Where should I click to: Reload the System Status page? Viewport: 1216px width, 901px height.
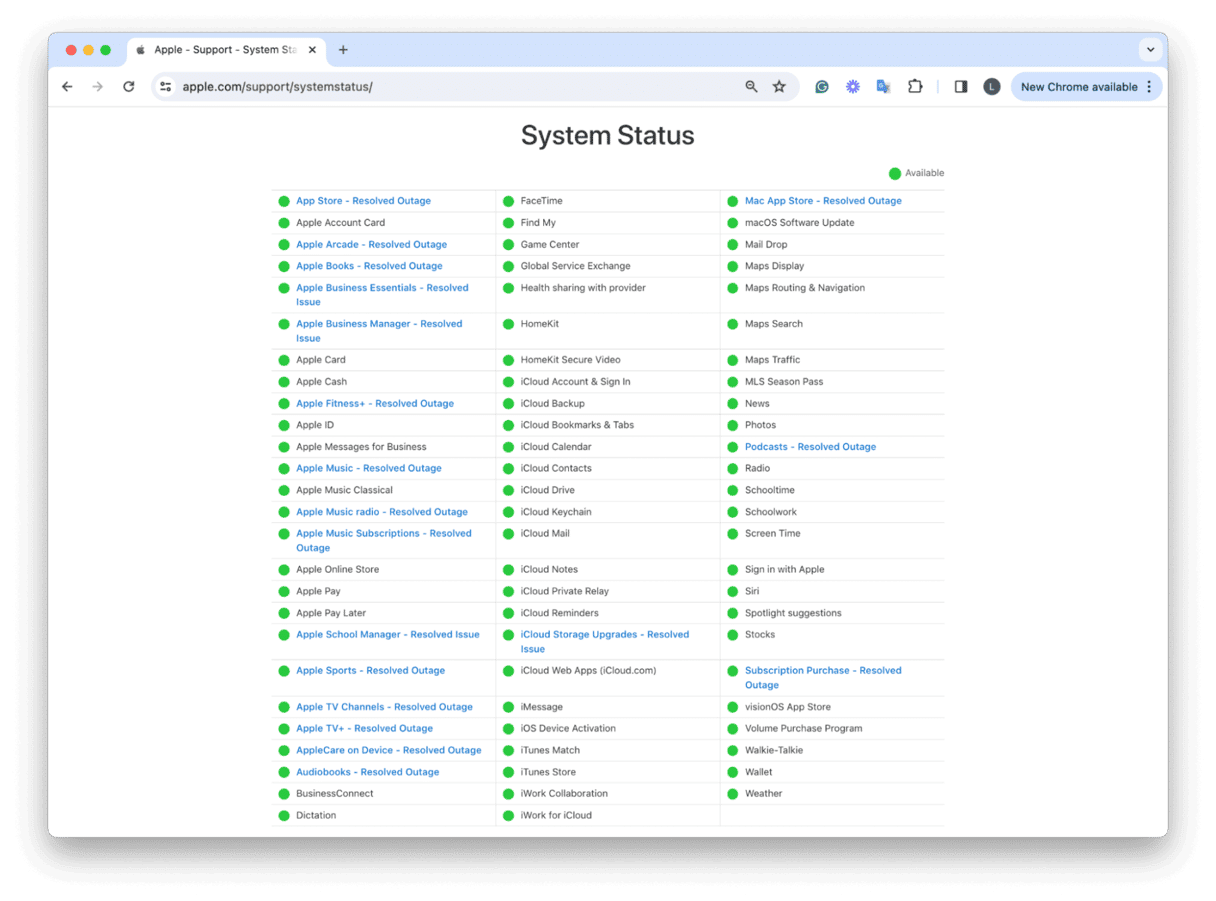(128, 87)
